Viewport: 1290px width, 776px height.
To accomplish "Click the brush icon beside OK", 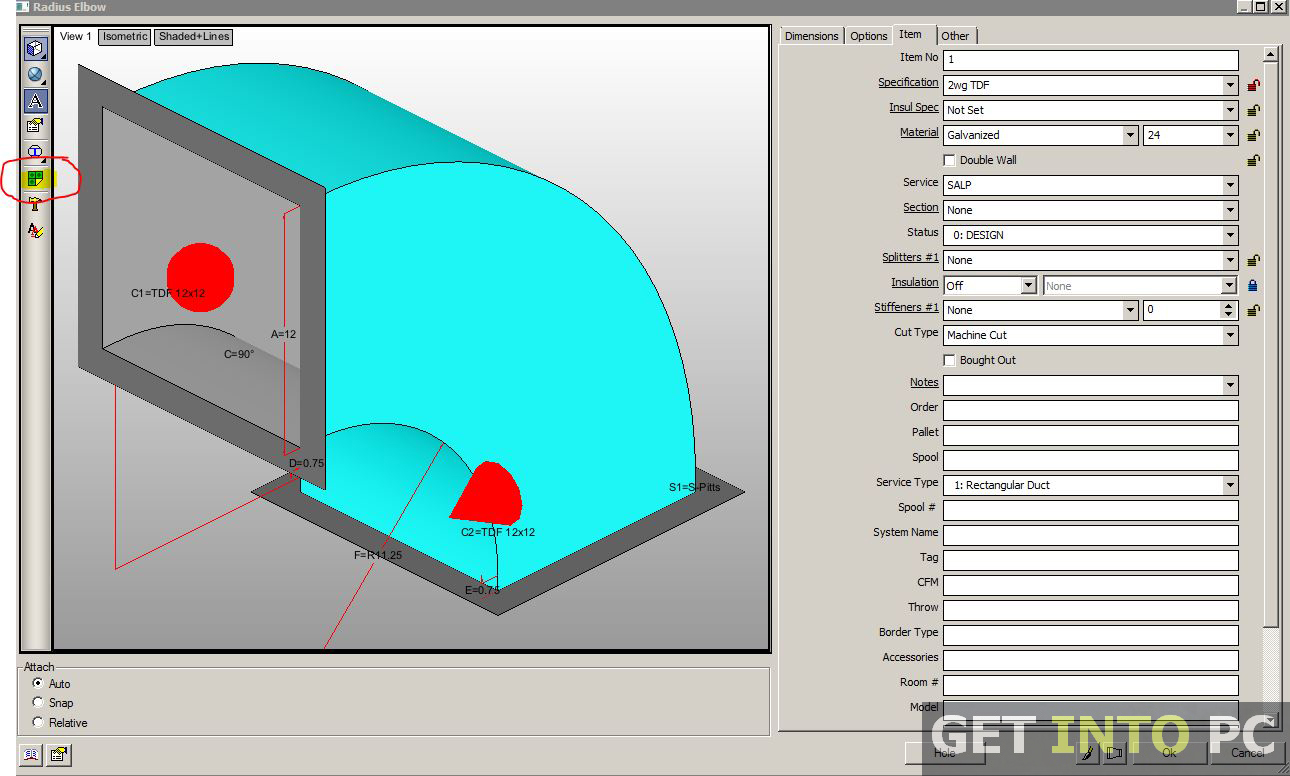I will [x=1089, y=753].
